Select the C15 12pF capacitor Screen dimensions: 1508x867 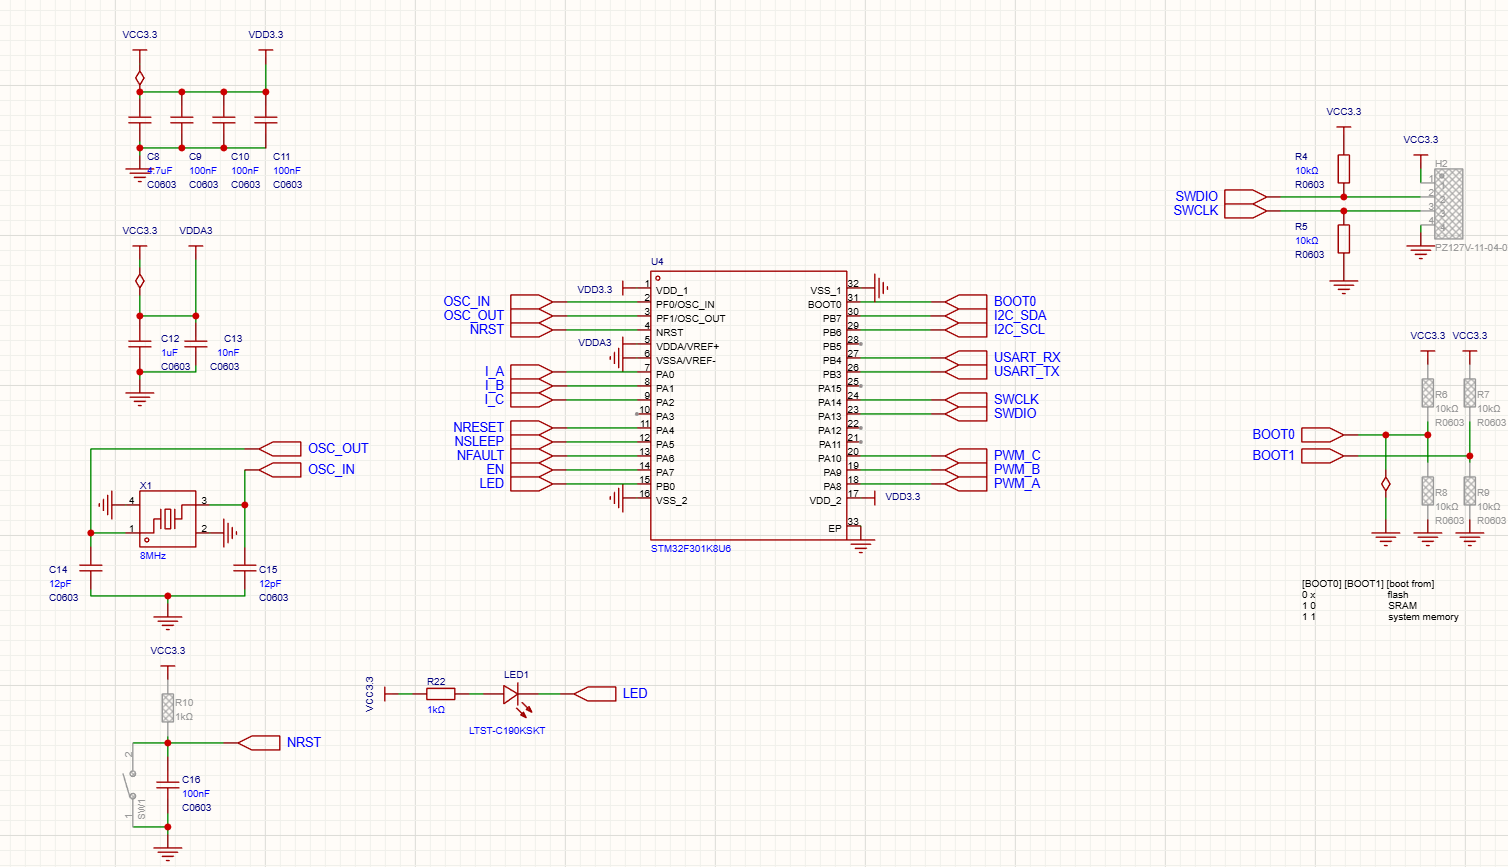click(x=245, y=568)
